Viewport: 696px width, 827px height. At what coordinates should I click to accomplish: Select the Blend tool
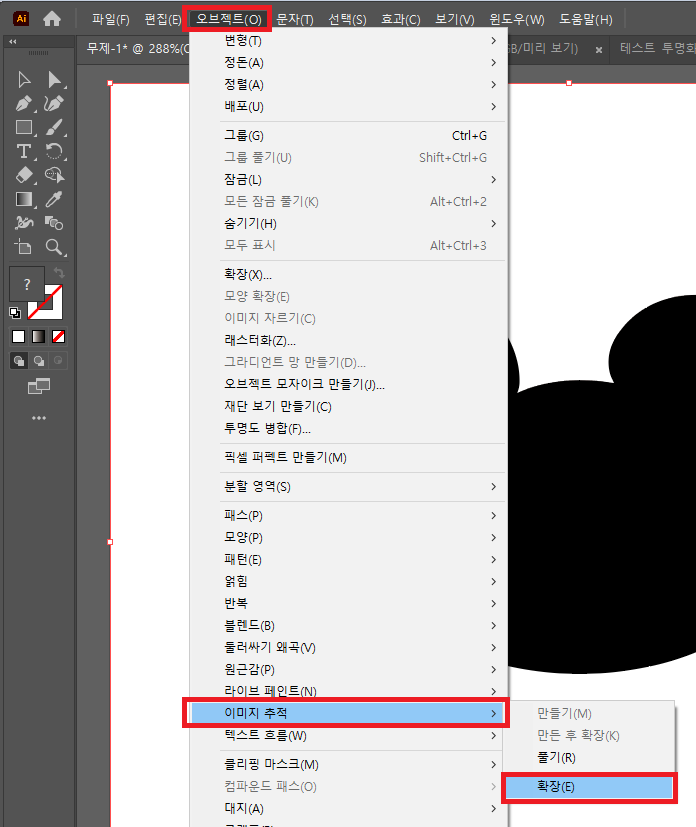(x=54, y=223)
